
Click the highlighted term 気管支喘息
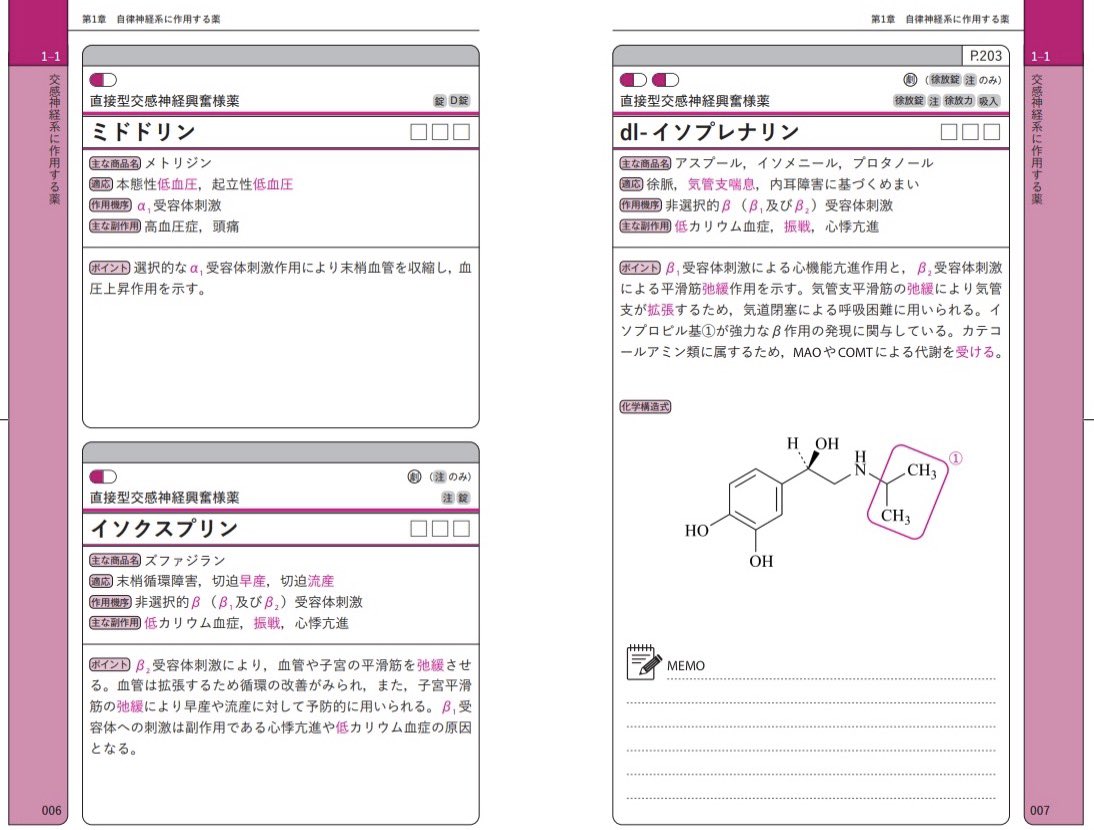point(721,184)
